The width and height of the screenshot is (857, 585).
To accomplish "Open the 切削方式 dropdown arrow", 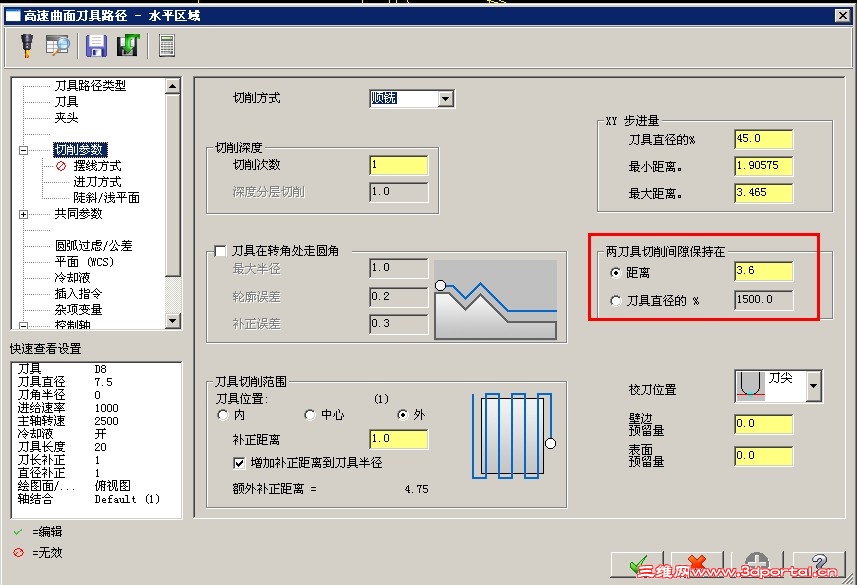I will 445,99.
